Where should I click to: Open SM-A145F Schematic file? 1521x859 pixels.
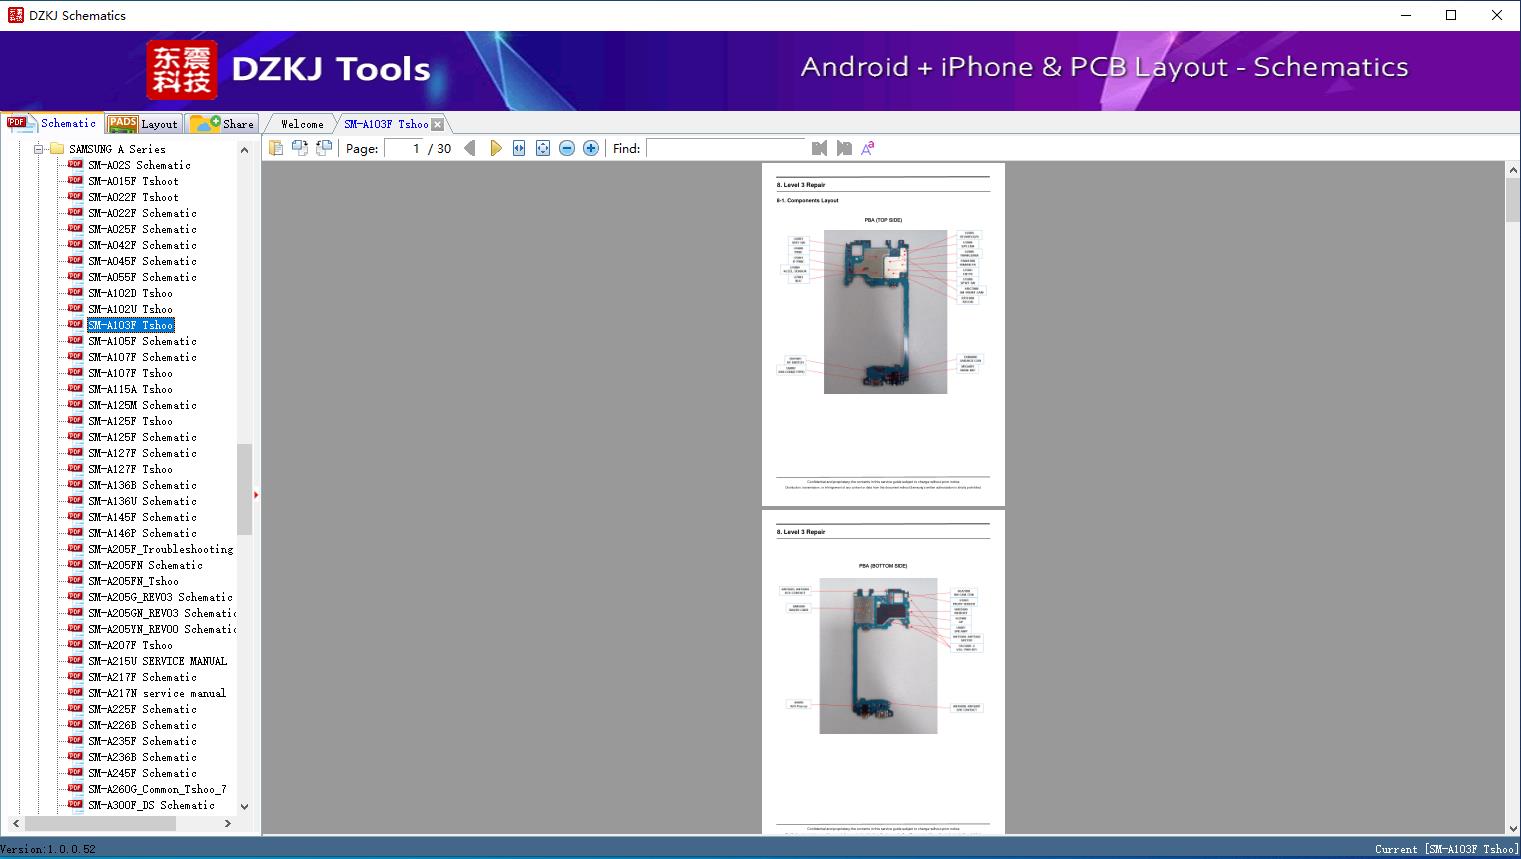[x=142, y=517]
